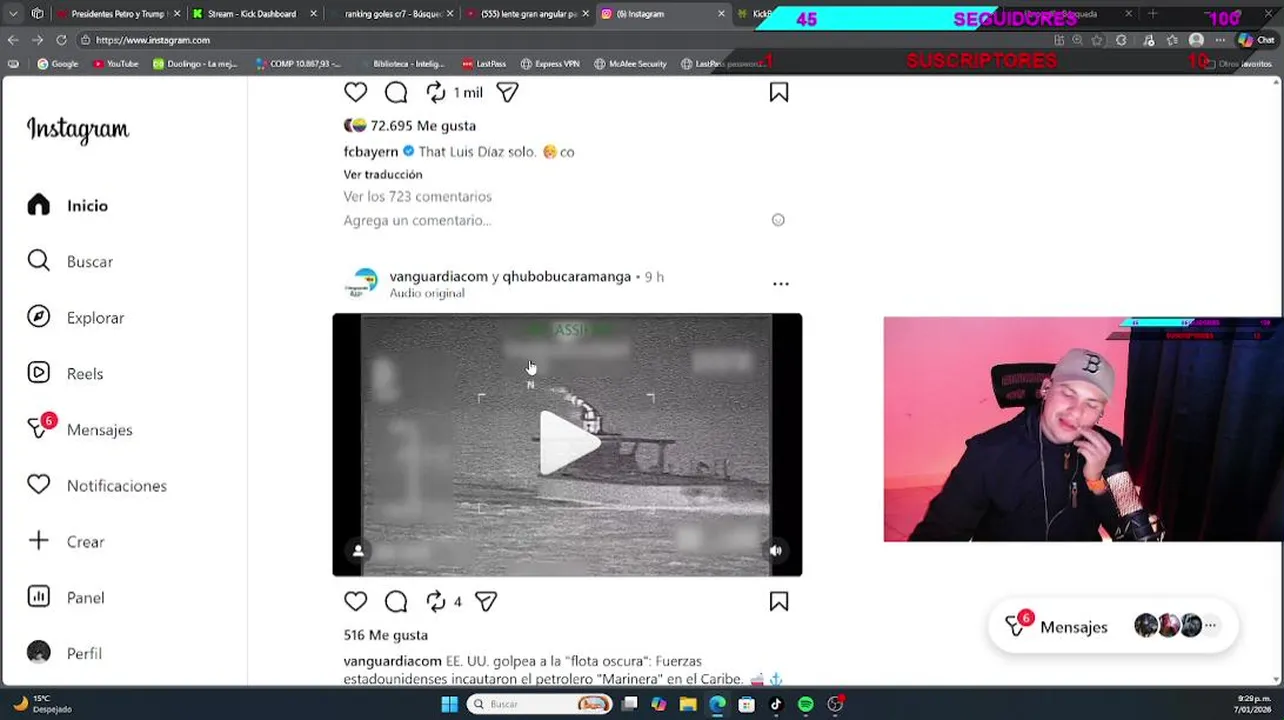
Task: Open Perfil in Instagram sidebar
Action: pyautogui.click(x=65, y=653)
